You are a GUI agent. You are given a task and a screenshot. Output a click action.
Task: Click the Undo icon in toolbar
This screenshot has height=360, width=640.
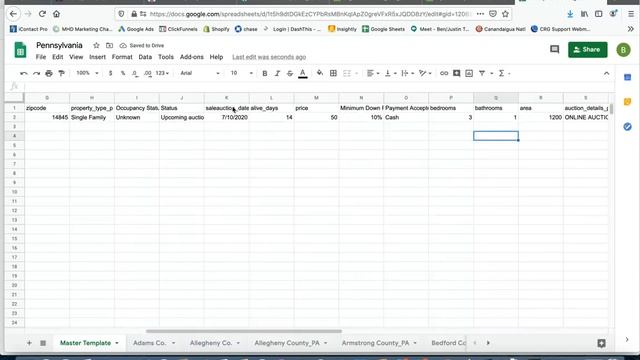click(x=24, y=73)
